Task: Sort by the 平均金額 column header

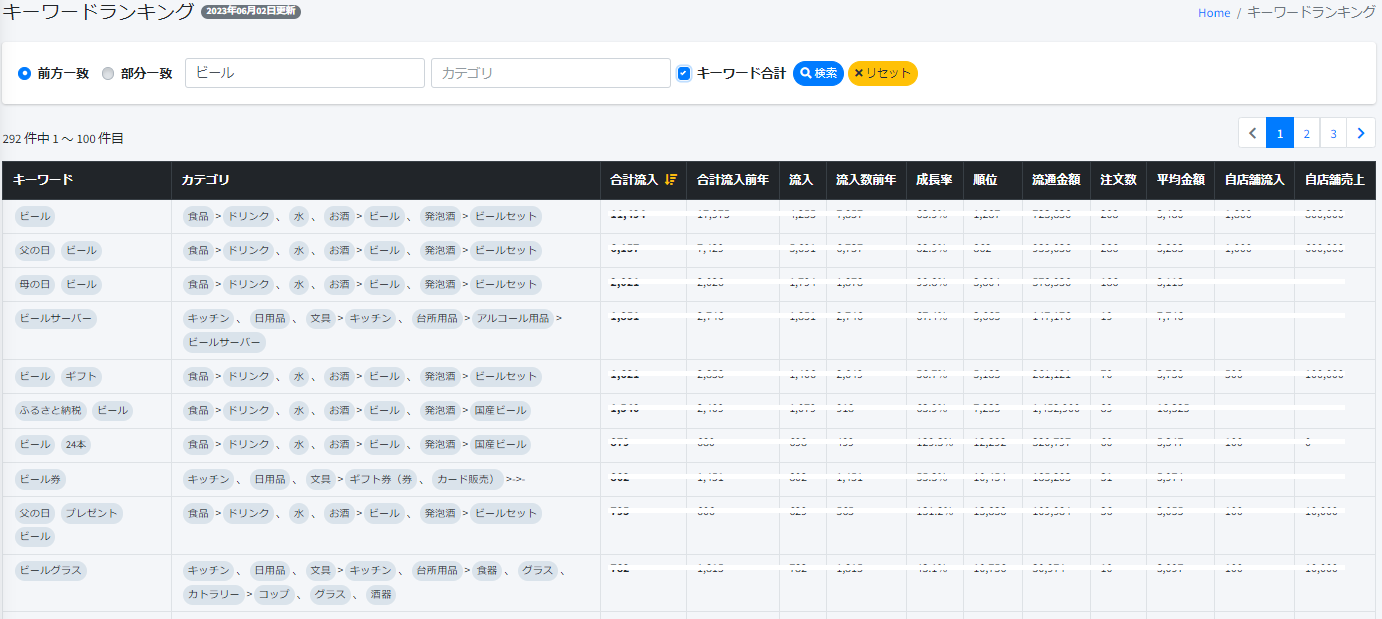Action: [1181, 180]
